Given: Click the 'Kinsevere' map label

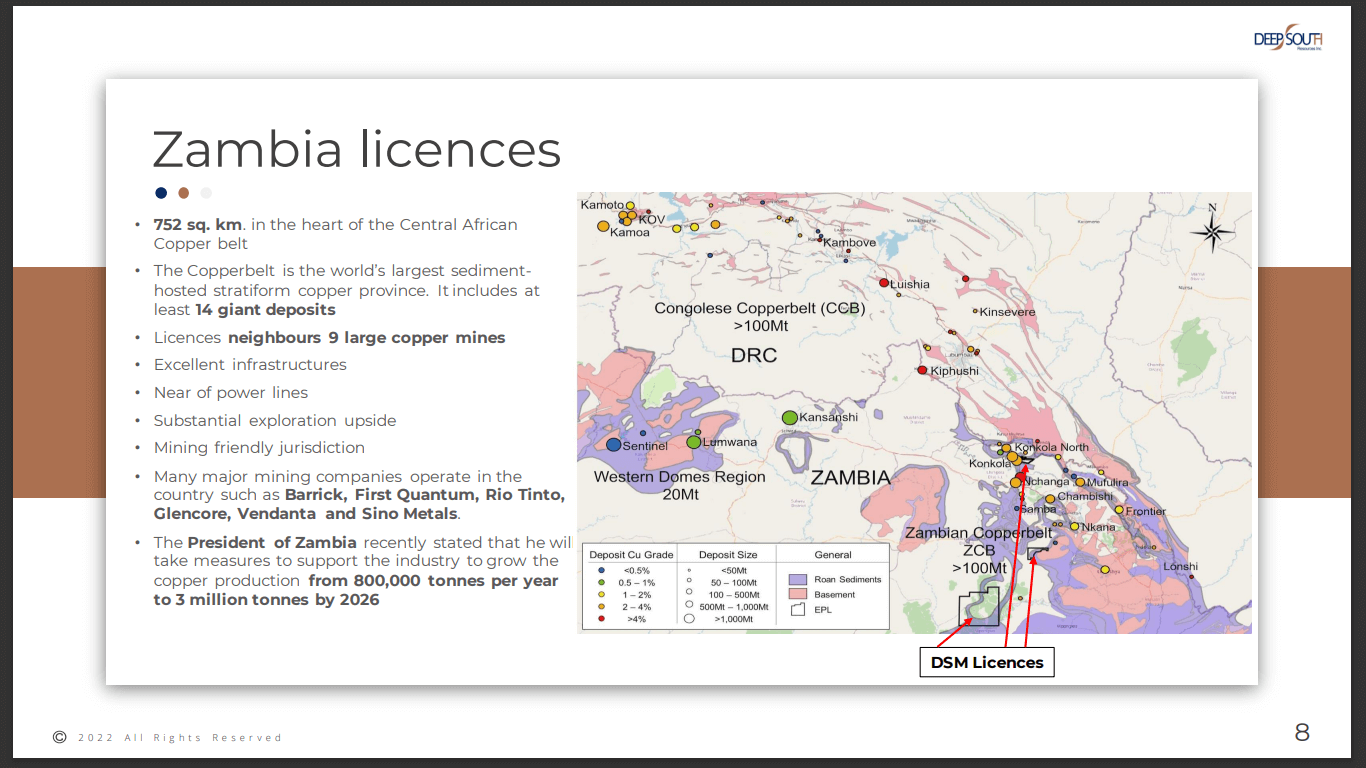Looking at the screenshot, I should click(x=1007, y=312).
